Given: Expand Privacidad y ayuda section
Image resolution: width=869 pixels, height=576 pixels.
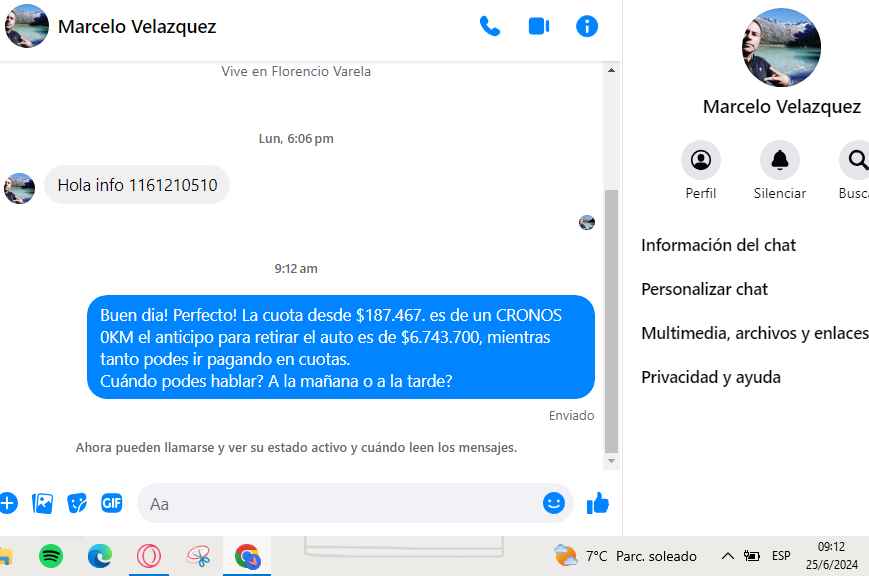Looking at the screenshot, I should tap(711, 378).
